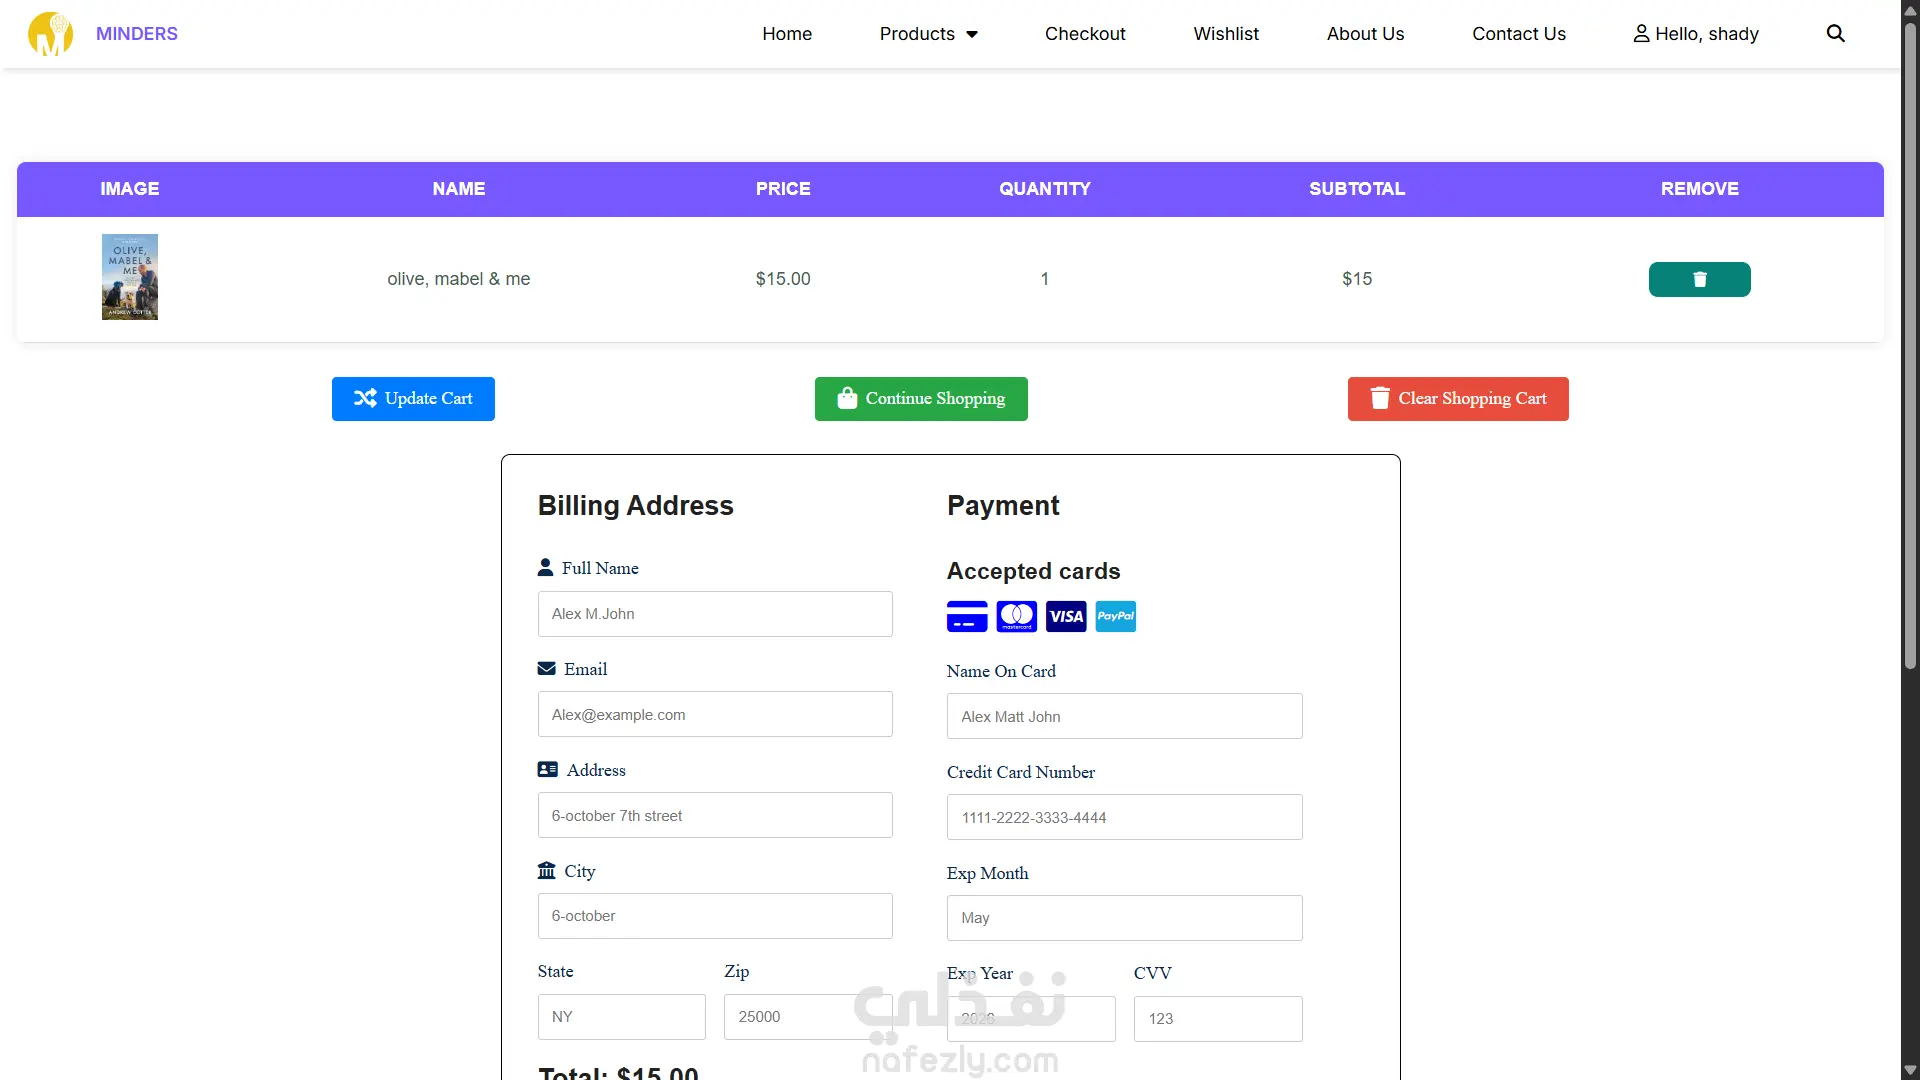Click the Visa card icon
Image resolution: width=1920 pixels, height=1080 pixels.
coord(1066,616)
